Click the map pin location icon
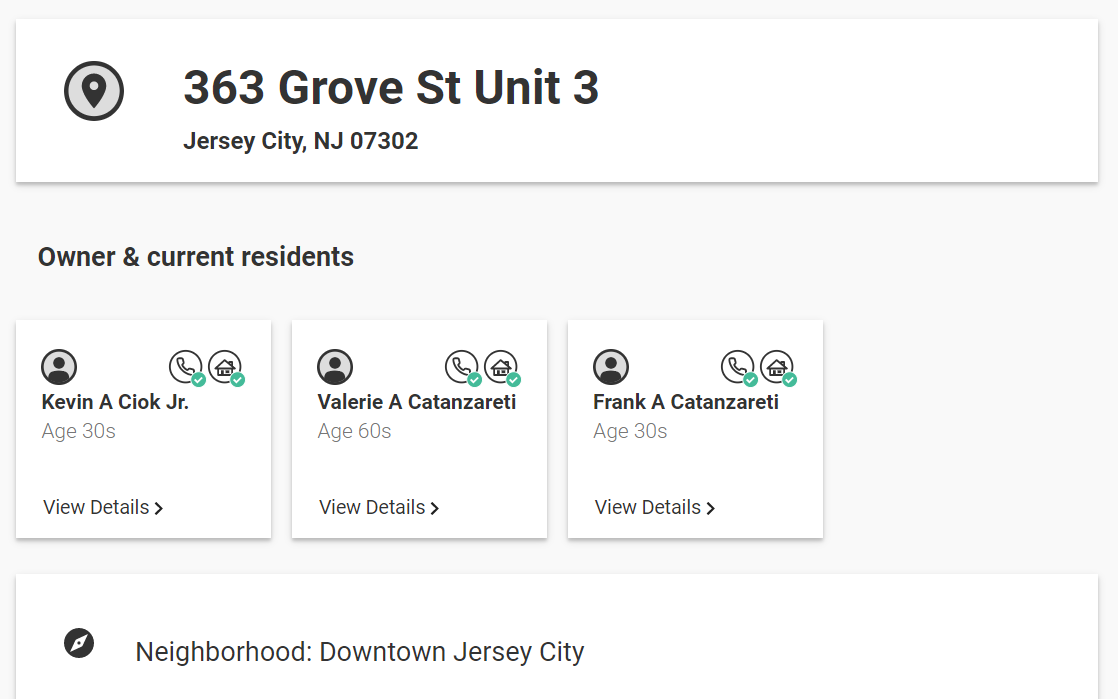The width and height of the screenshot is (1118, 699). [93, 91]
